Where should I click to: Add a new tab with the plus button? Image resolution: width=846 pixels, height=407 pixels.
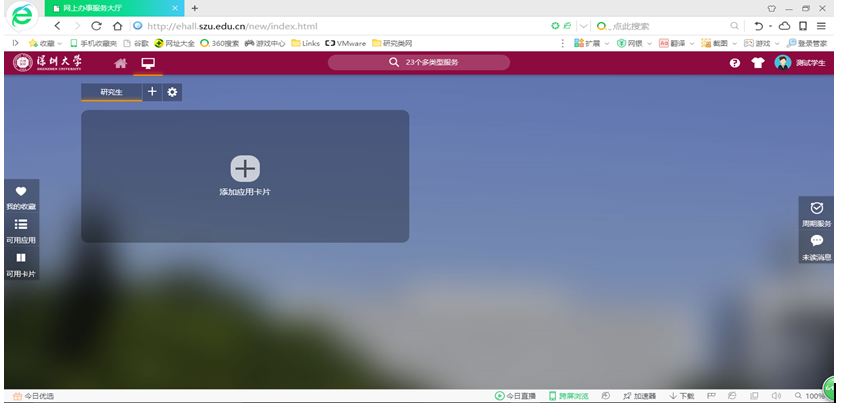pos(152,92)
